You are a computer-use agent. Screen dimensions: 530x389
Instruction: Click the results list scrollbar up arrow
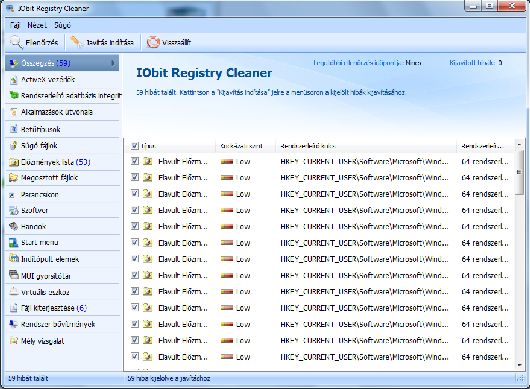coord(519,145)
